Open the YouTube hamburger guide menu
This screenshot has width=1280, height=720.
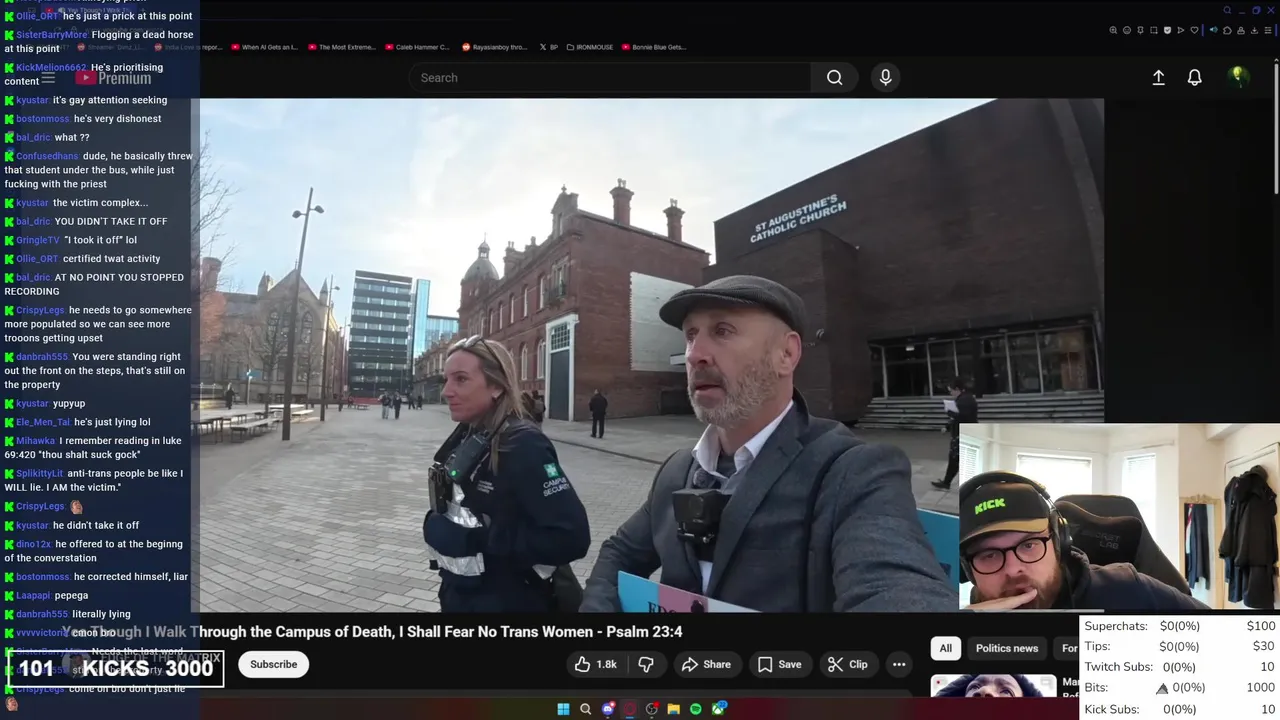(x=48, y=78)
